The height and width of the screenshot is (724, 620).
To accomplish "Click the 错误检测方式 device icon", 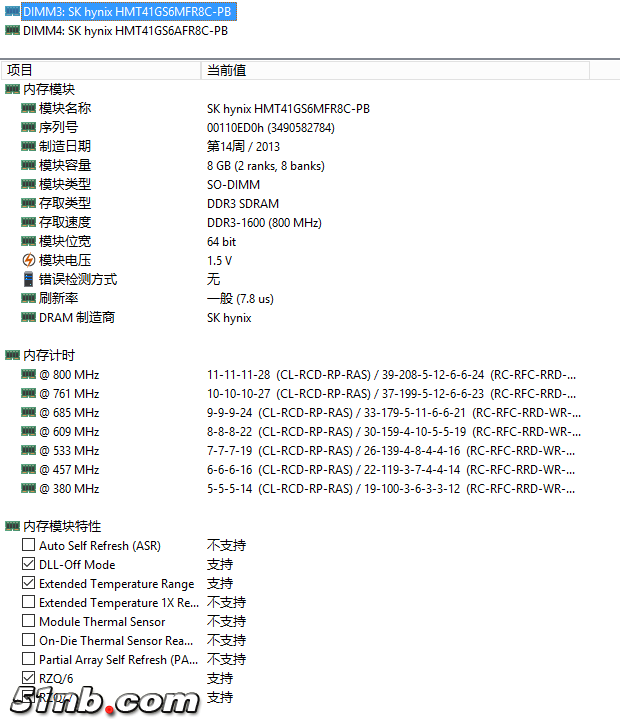I will pyautogui.click(x=29, y=279).
